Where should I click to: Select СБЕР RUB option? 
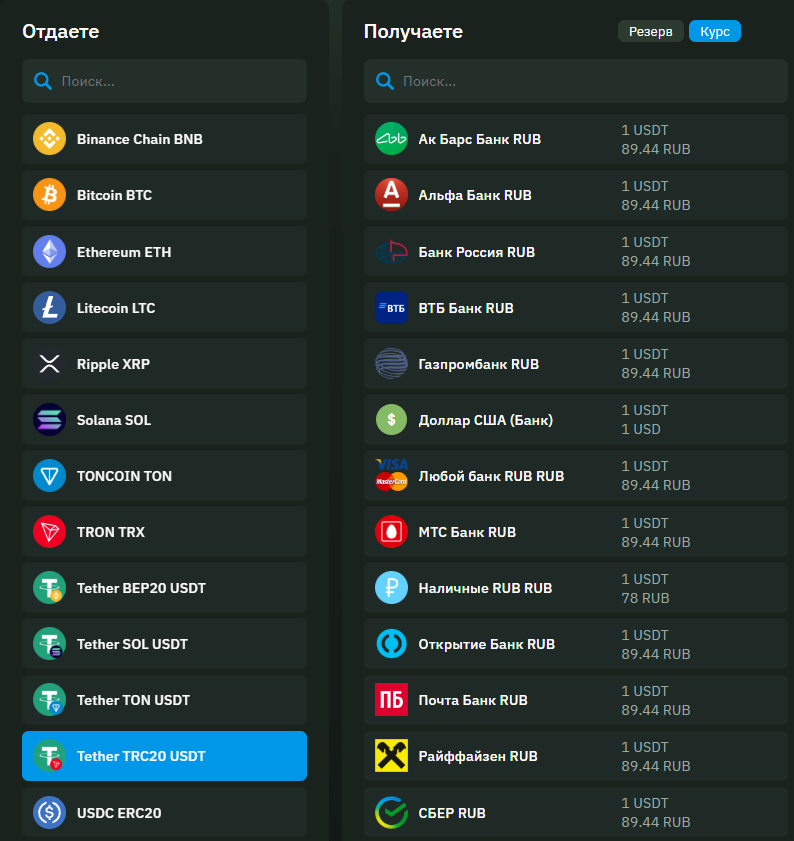[x=576, y=813]
